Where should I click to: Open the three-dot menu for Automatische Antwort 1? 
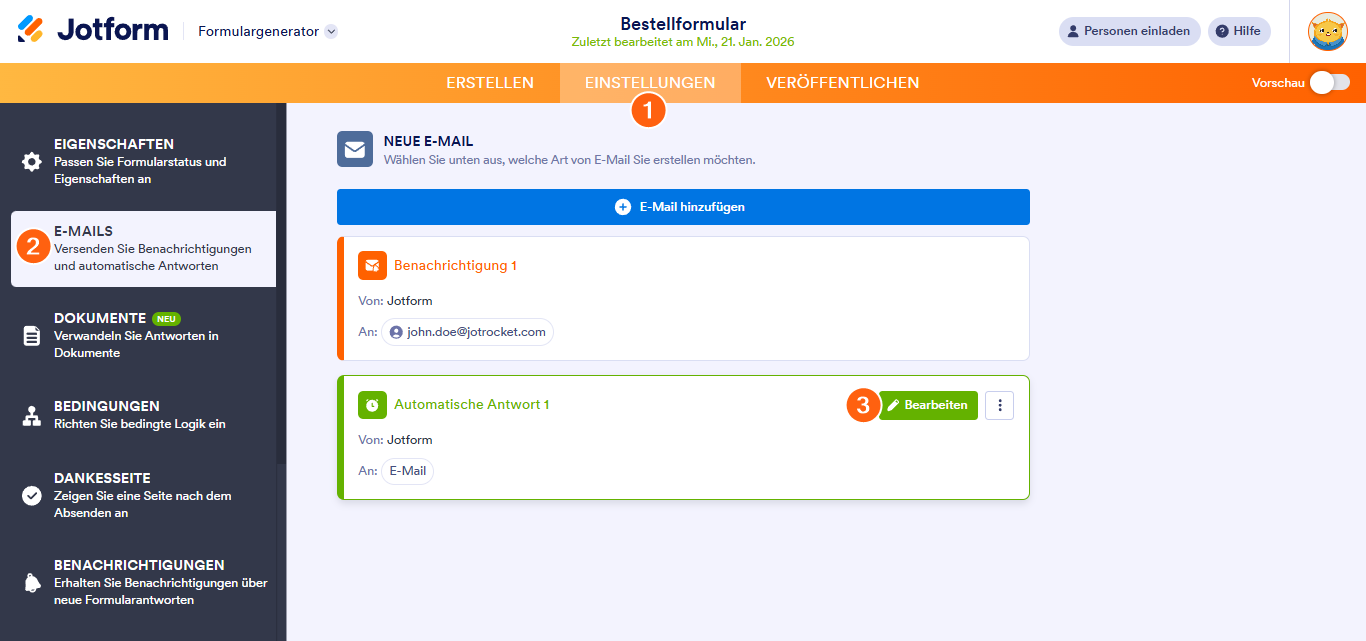pos(999,405)
